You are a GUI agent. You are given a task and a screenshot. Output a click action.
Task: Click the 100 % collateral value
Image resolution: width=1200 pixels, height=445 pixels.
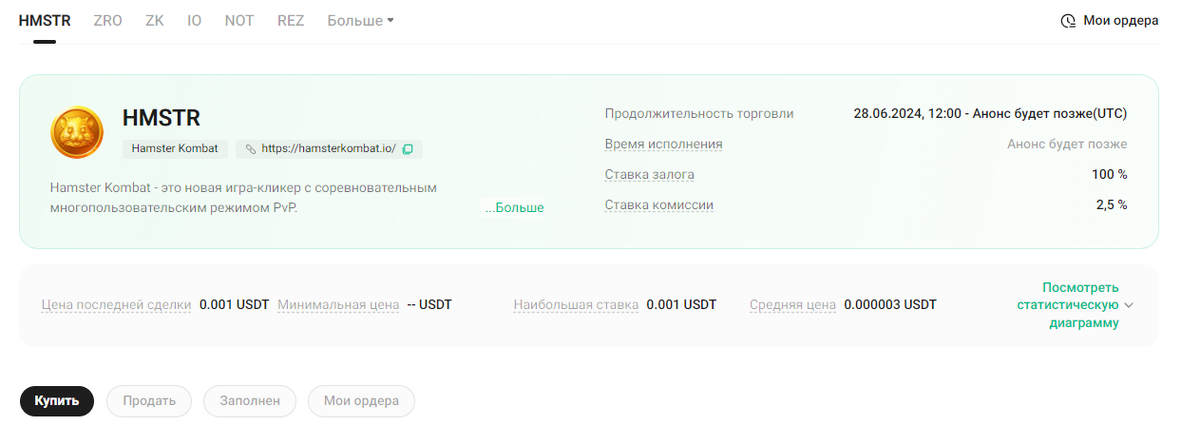[1110, 175]
